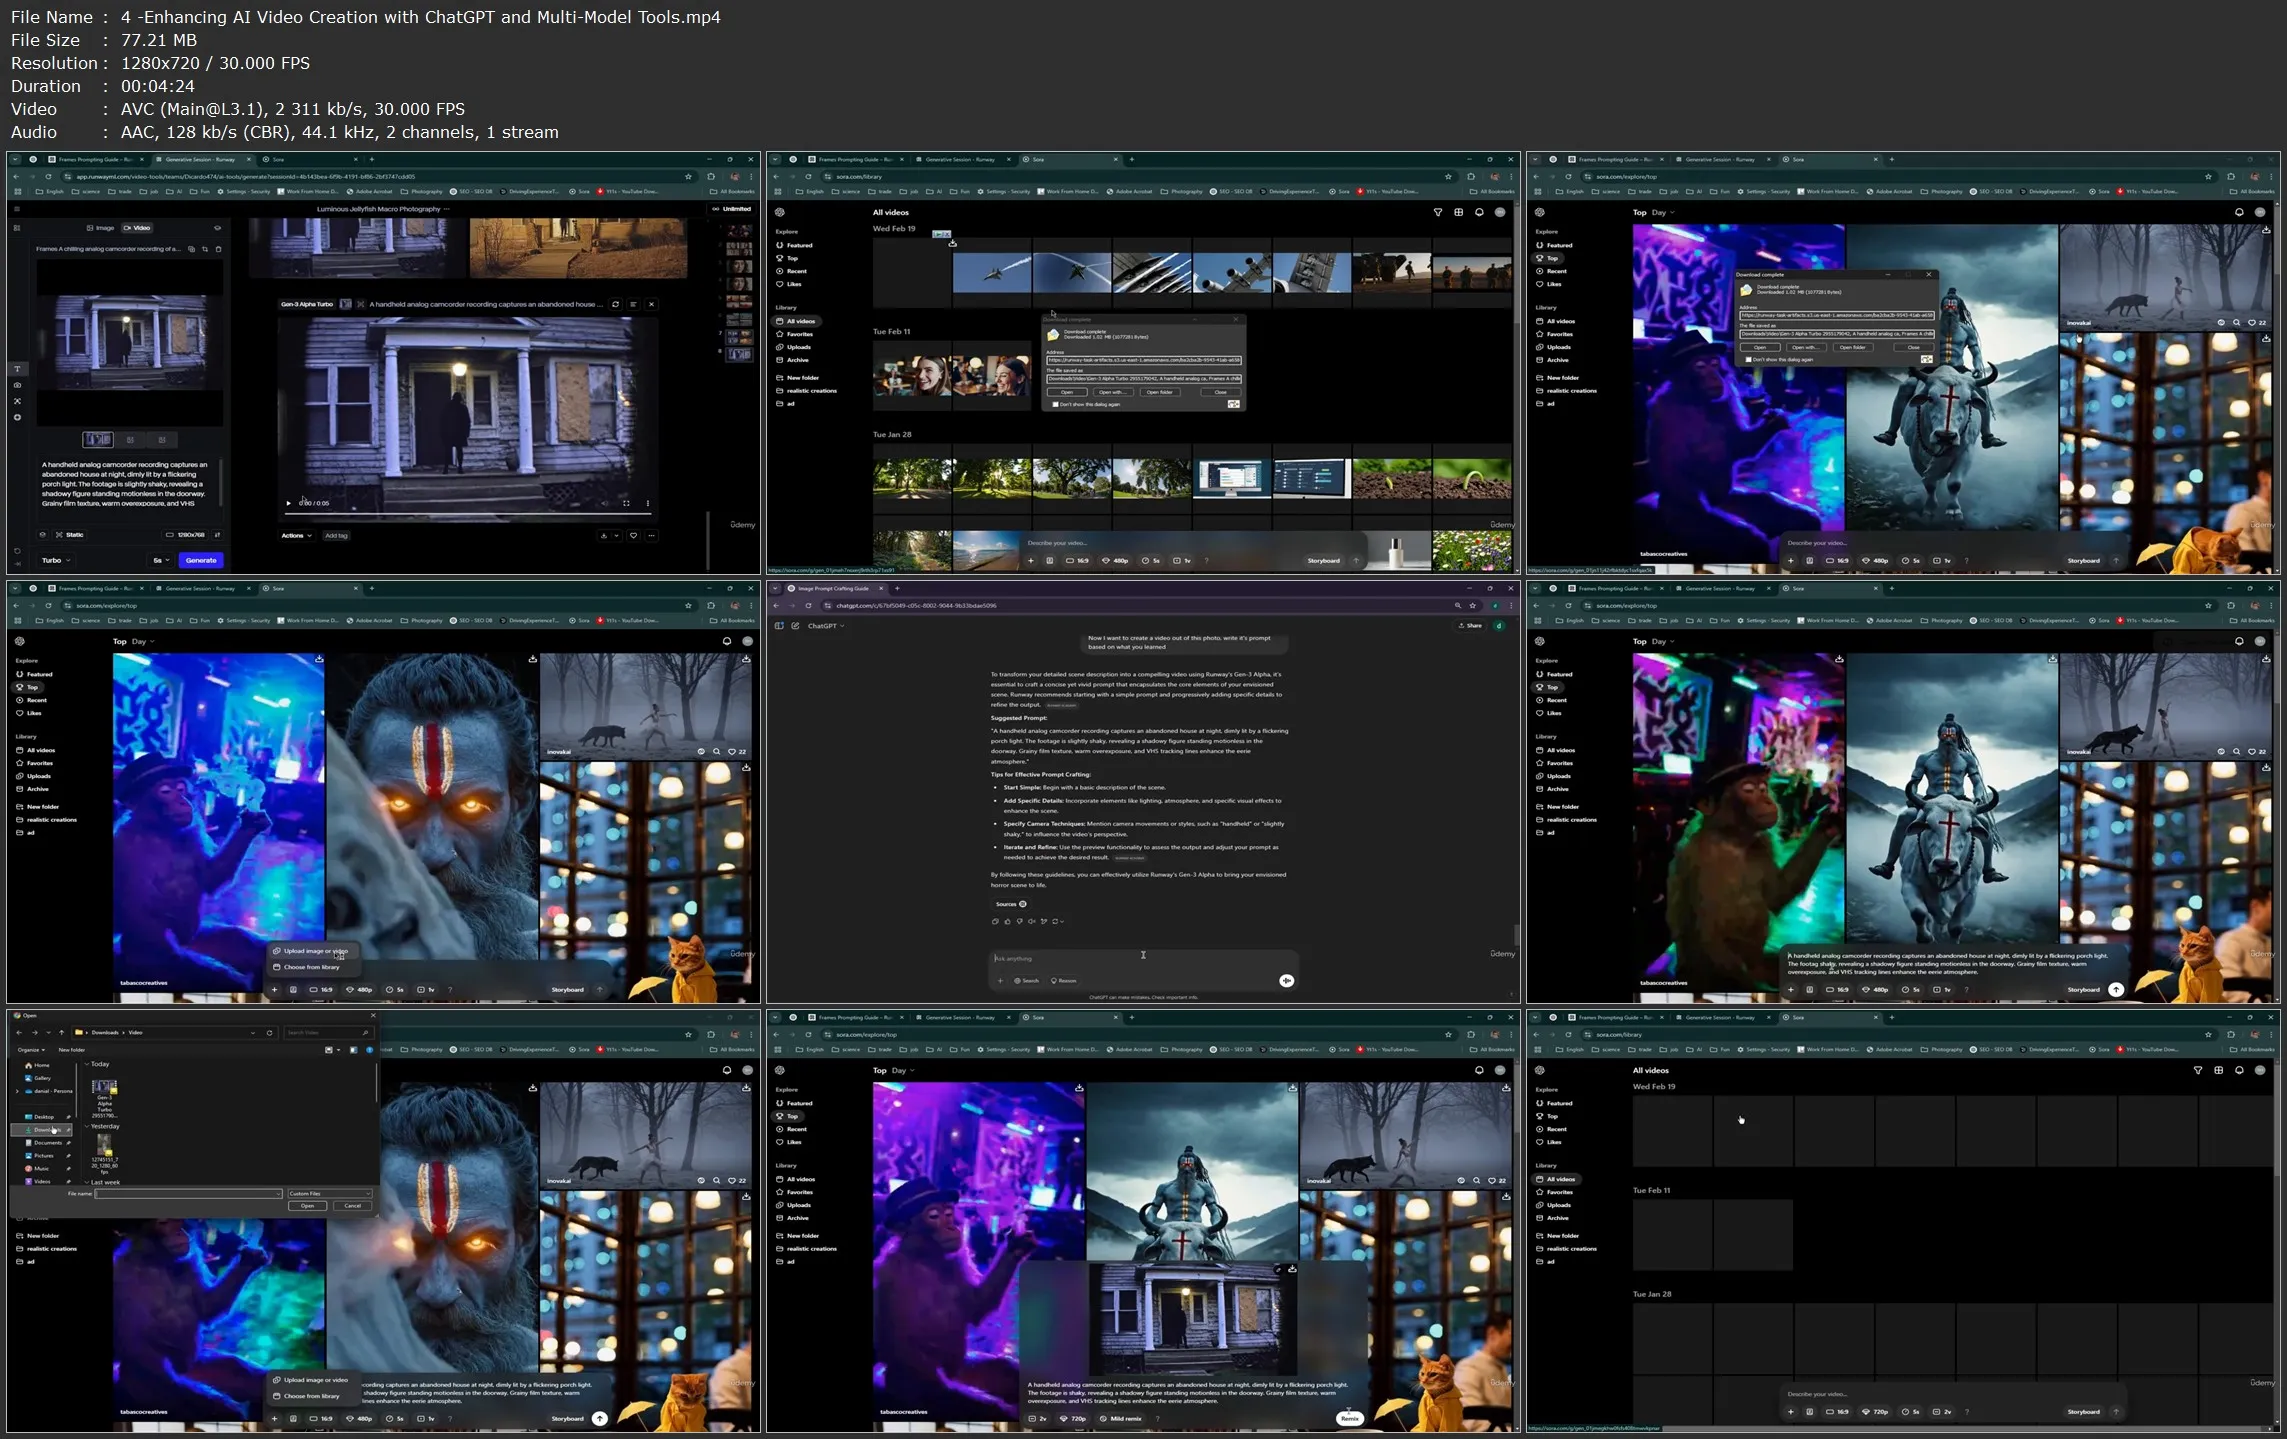Viewport: 2287px width, 1439px height.
Task: Open the 5s duration dropdown beside Generate
Action: (161, 560)
